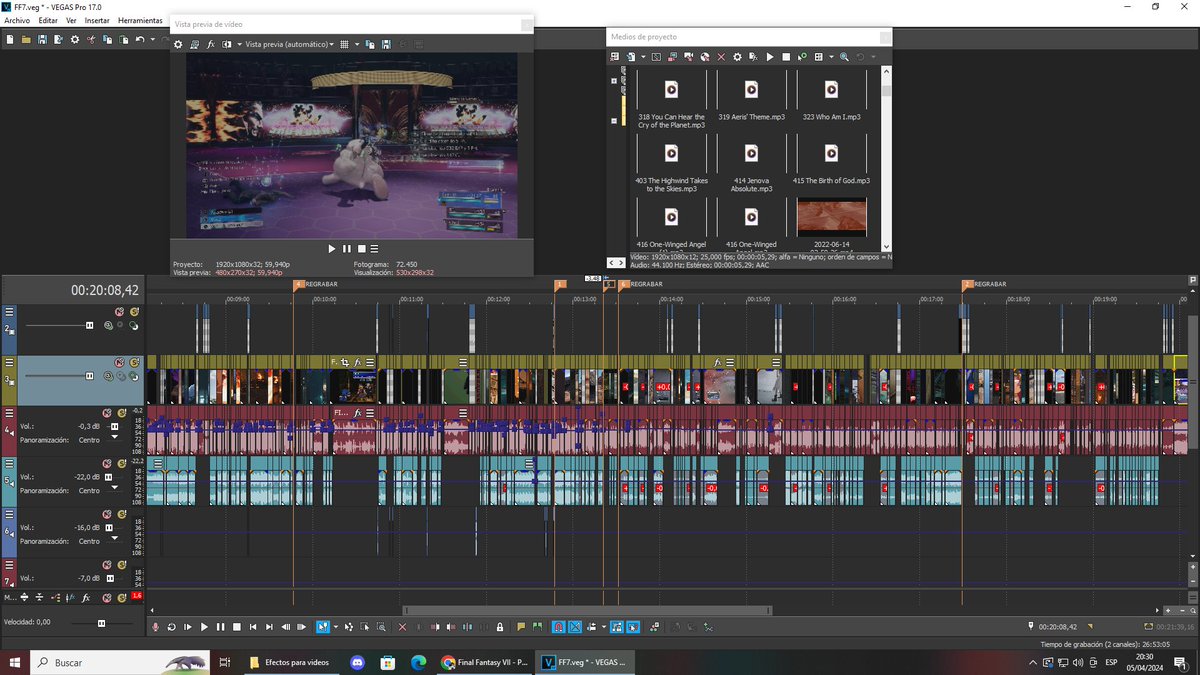1200x675 pixels.
Task: Play the video preview window
Action: [x=332, y=248]
